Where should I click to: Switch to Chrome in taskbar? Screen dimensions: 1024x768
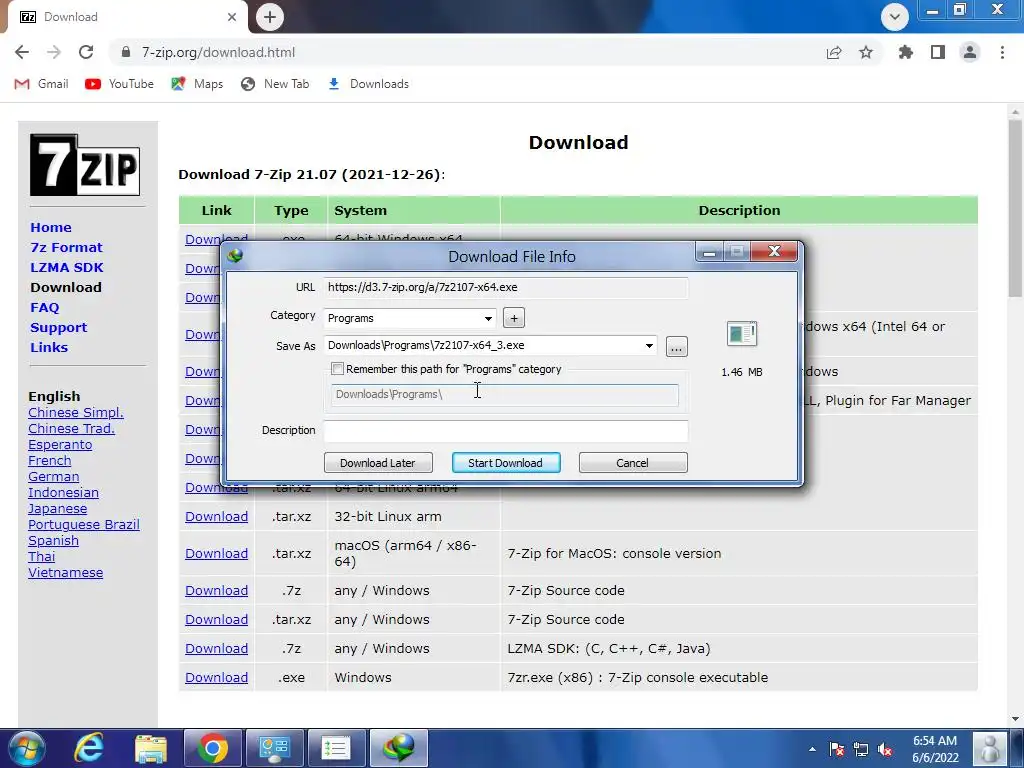pyautogui.click(x=212, y=748)
